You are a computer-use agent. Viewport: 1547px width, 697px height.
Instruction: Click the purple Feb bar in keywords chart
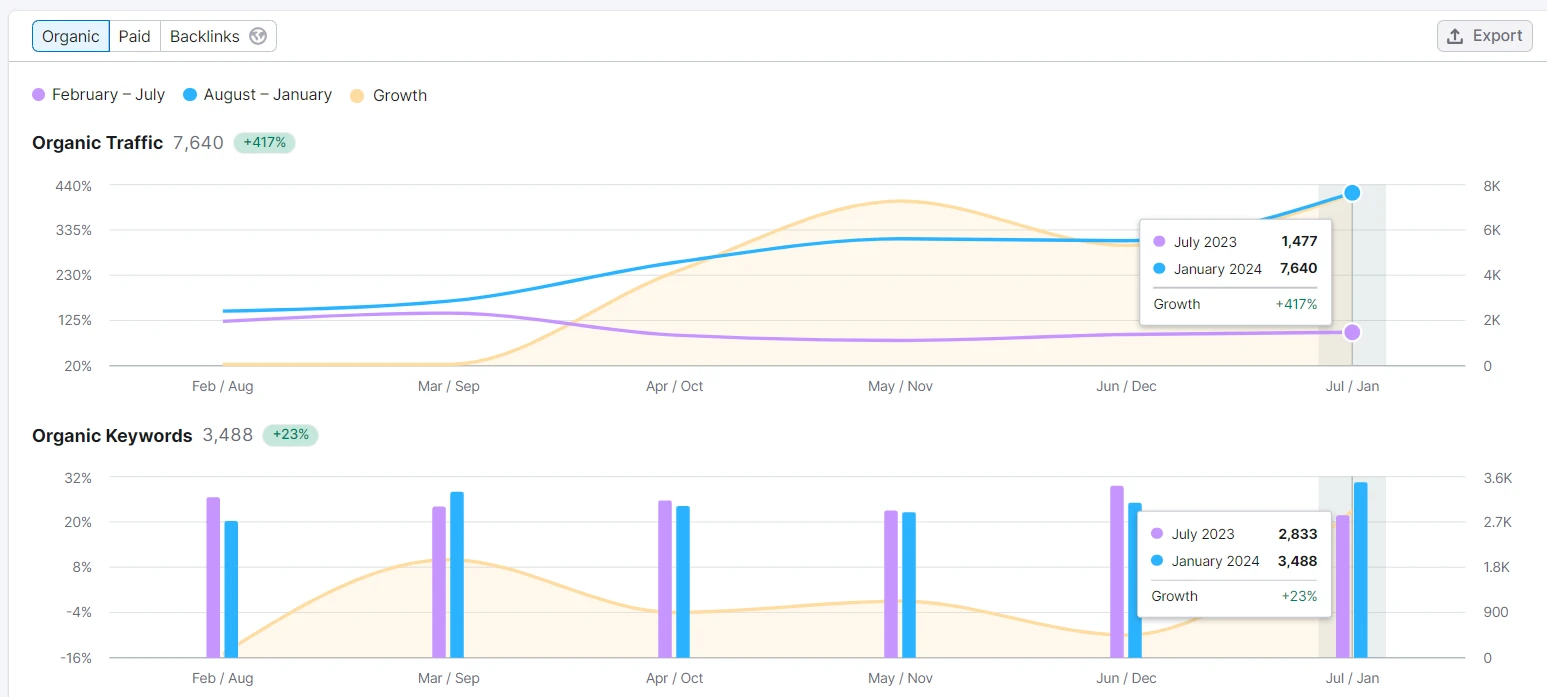213,577
